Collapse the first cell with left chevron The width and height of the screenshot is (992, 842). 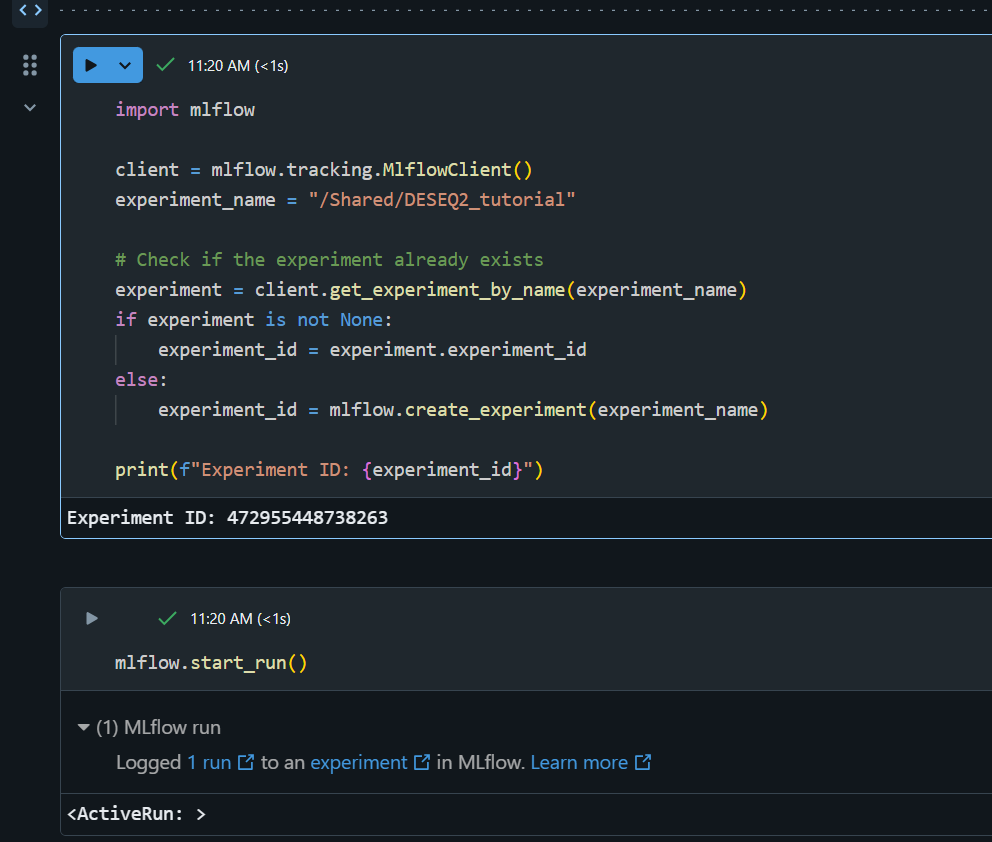(x=30, y=108)
